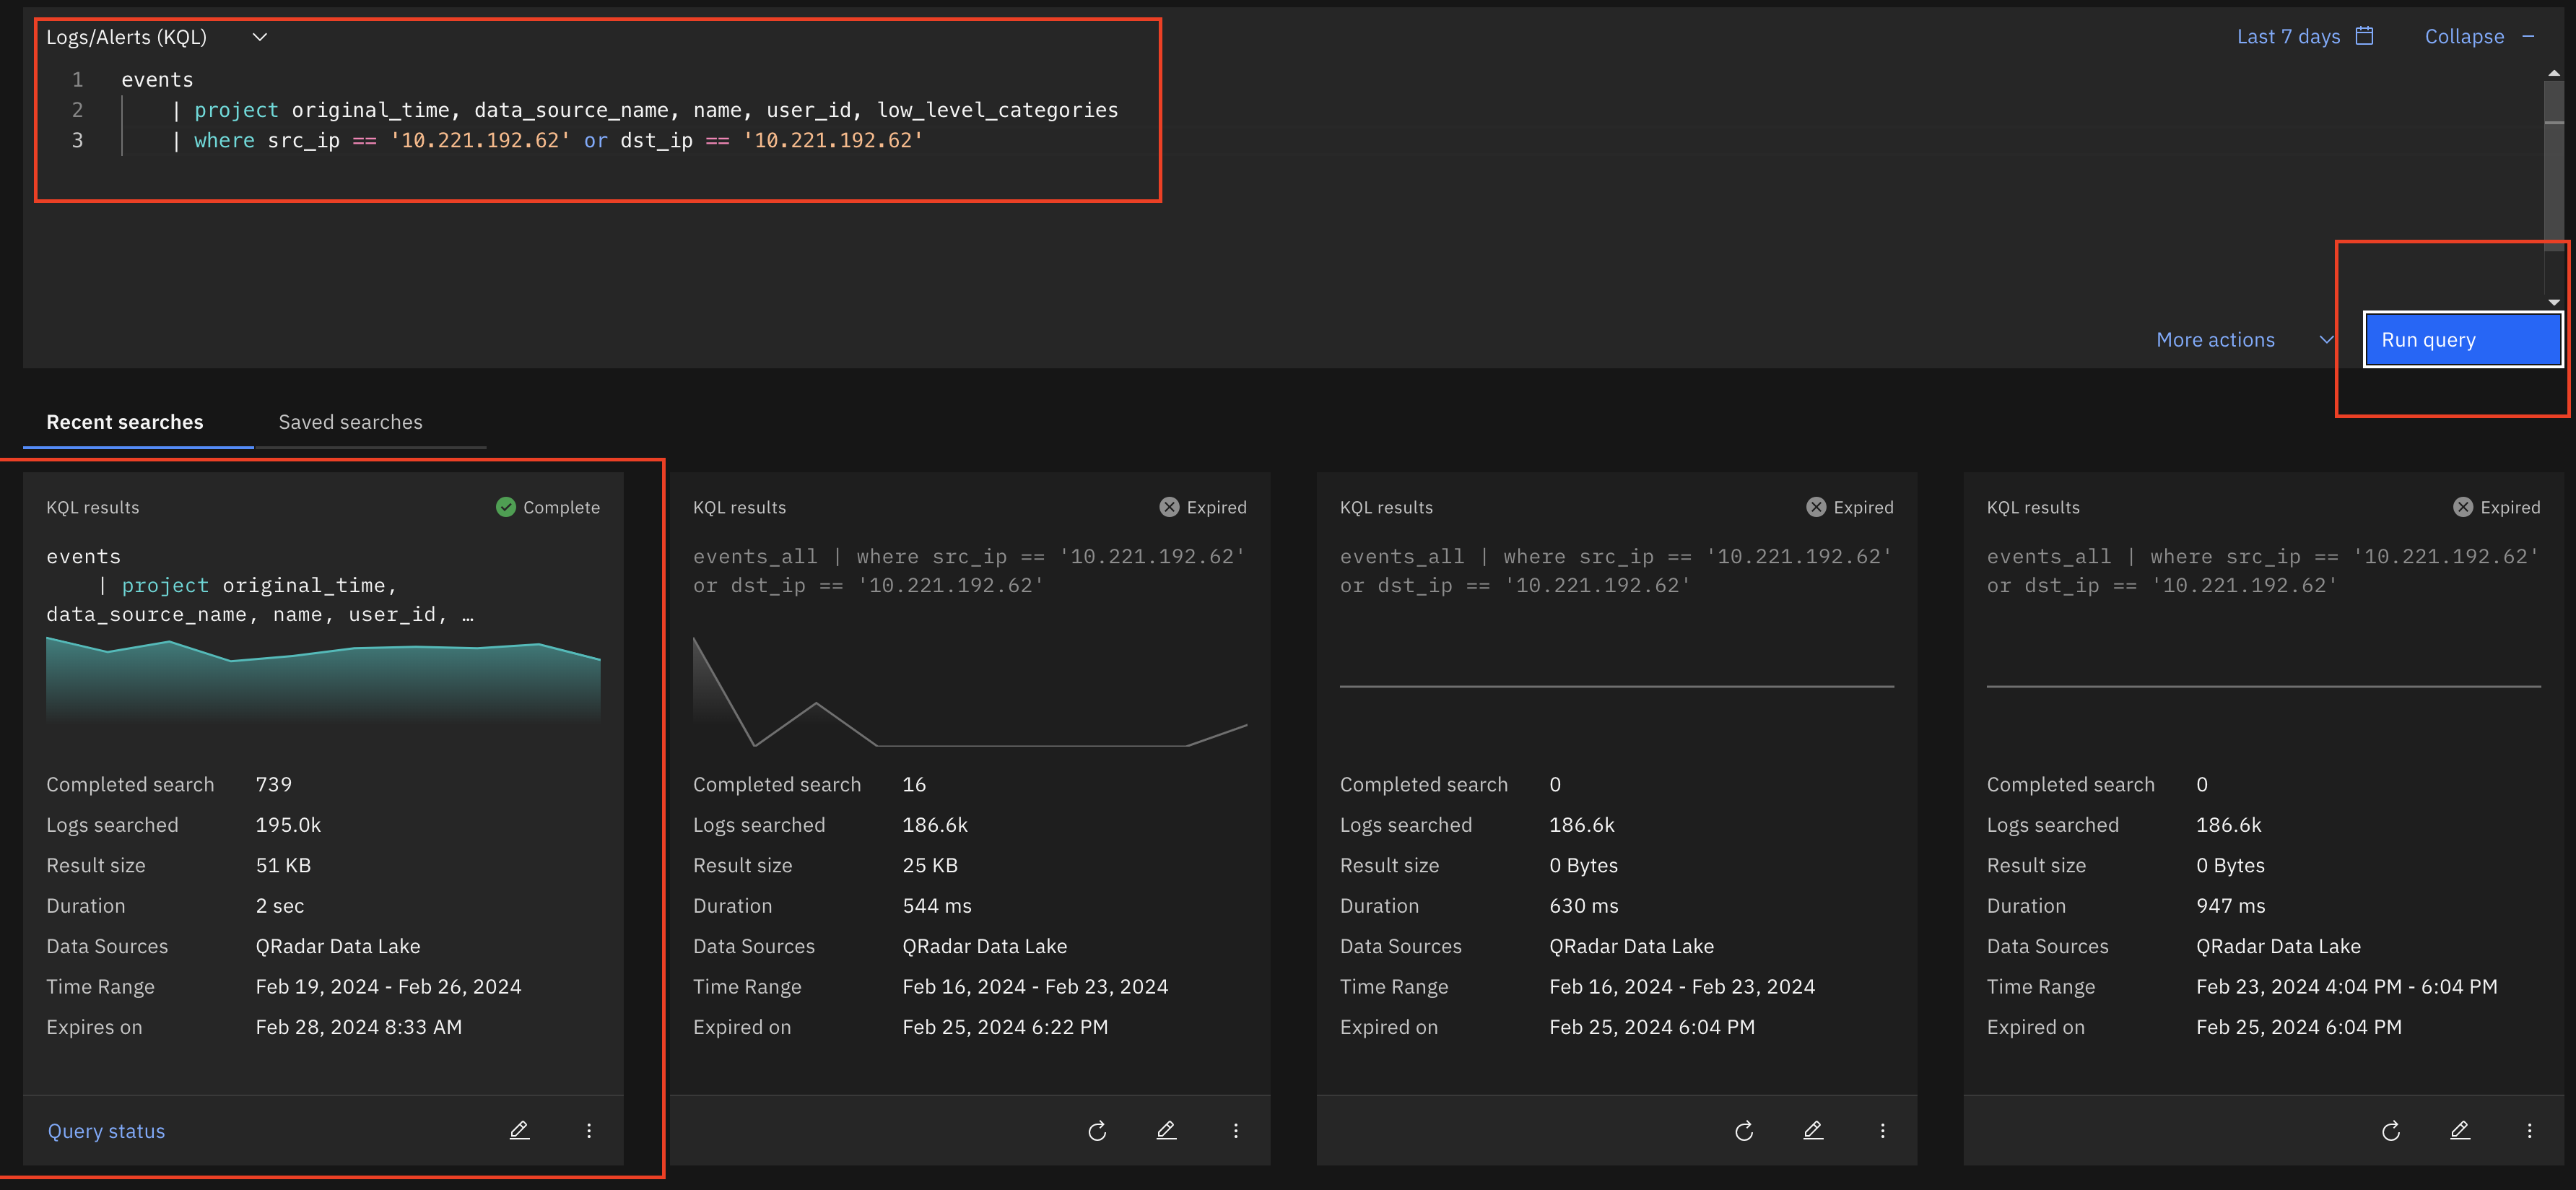Open the Last 7 days time range picker

tap(2304, 37)
